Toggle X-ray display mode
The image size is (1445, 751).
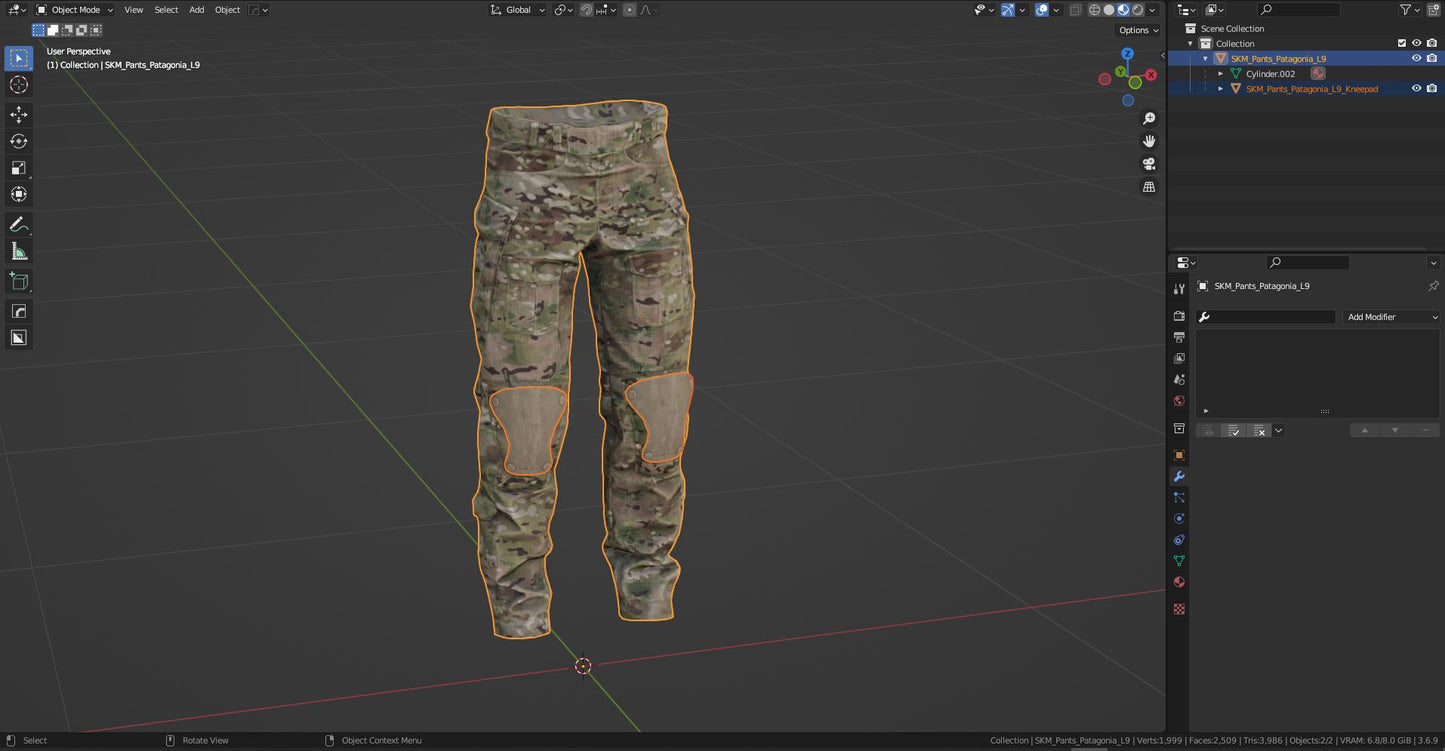click(x=1075, y=10)
